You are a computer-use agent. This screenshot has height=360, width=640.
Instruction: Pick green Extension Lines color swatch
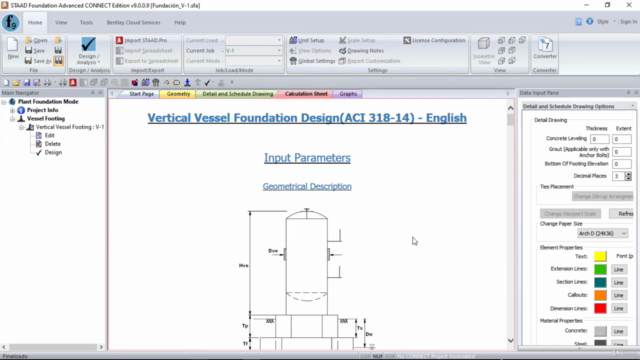pyautogui.click(x=600, y=269)
